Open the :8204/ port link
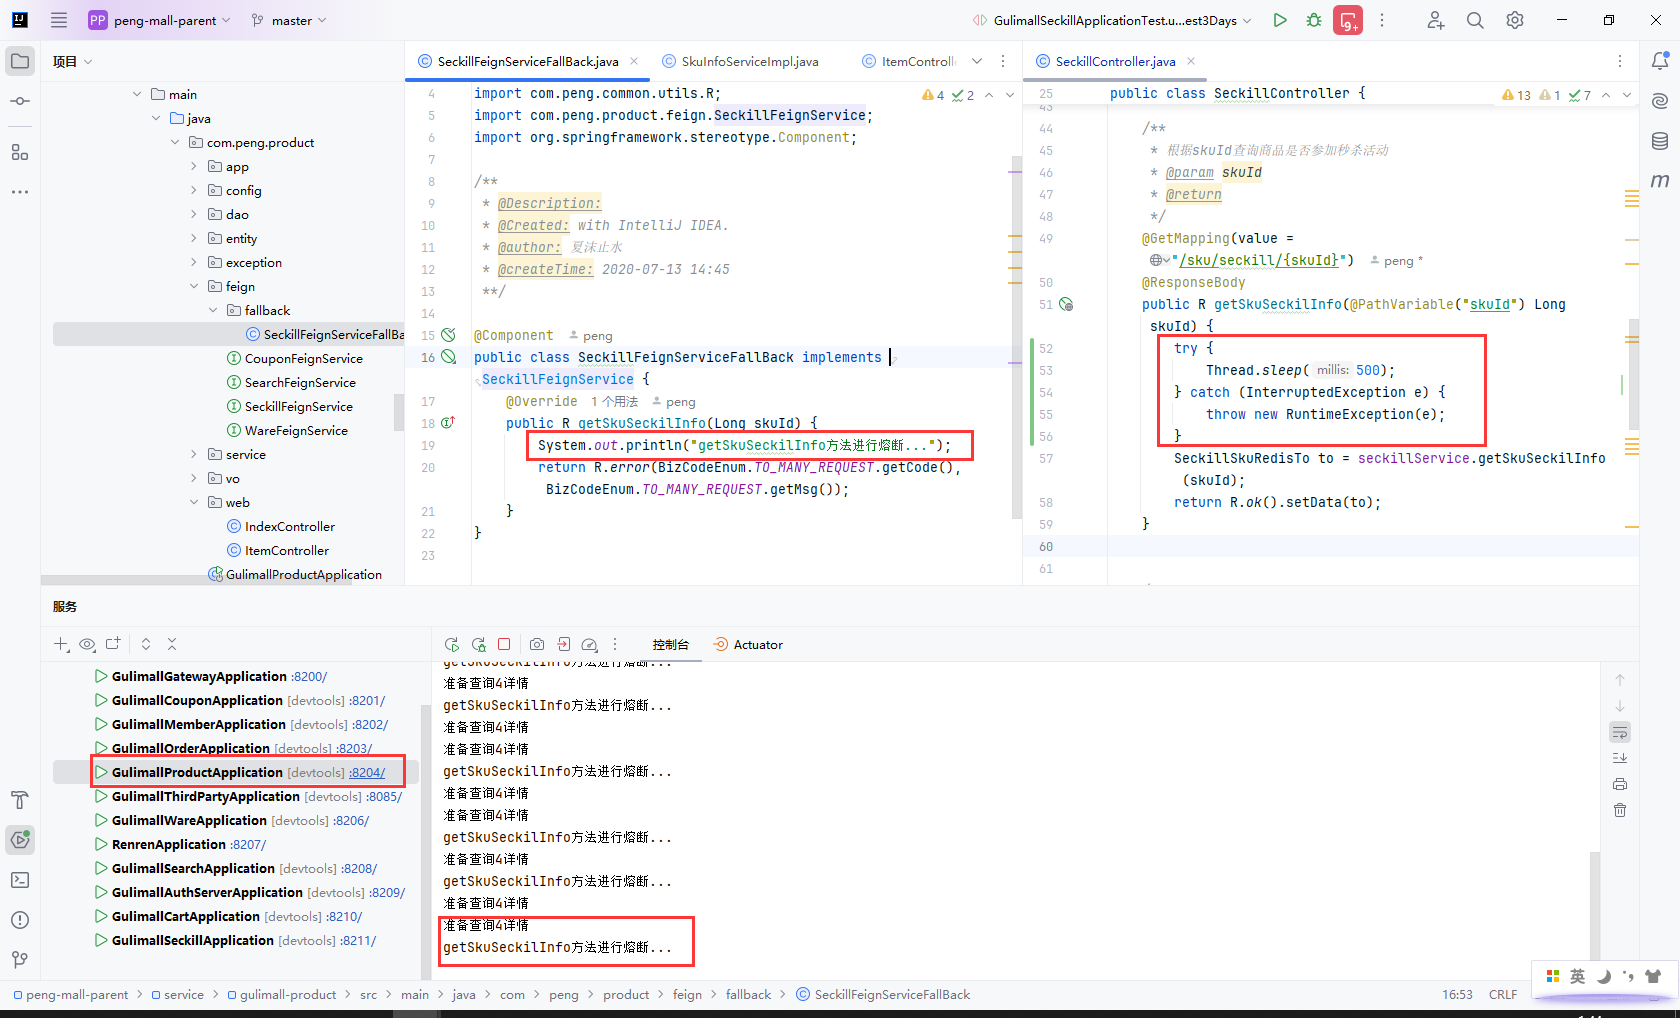This screenshot has width=1680, height=1018. pyautogui.click(x=367, y=773)
